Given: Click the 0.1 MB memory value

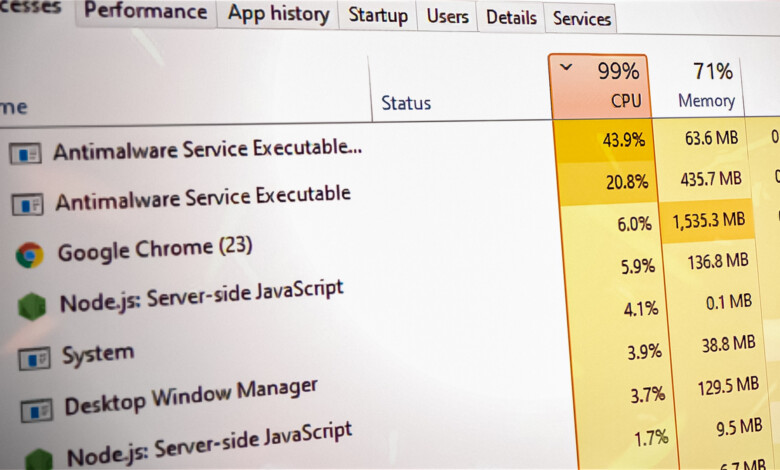Looking at the screenshot, I should point(729,302).
